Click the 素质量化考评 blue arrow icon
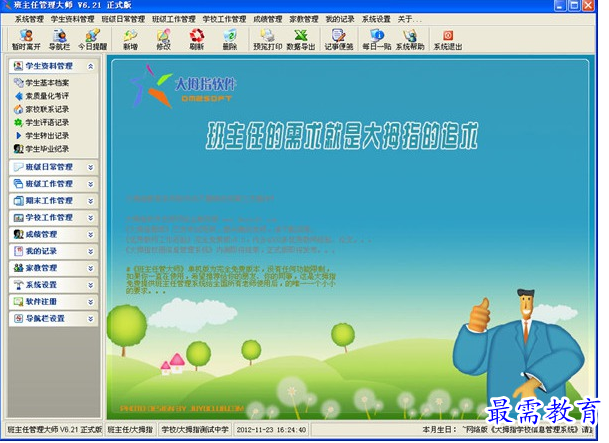This screenshot has height=443, width=609. coord(19,96)
